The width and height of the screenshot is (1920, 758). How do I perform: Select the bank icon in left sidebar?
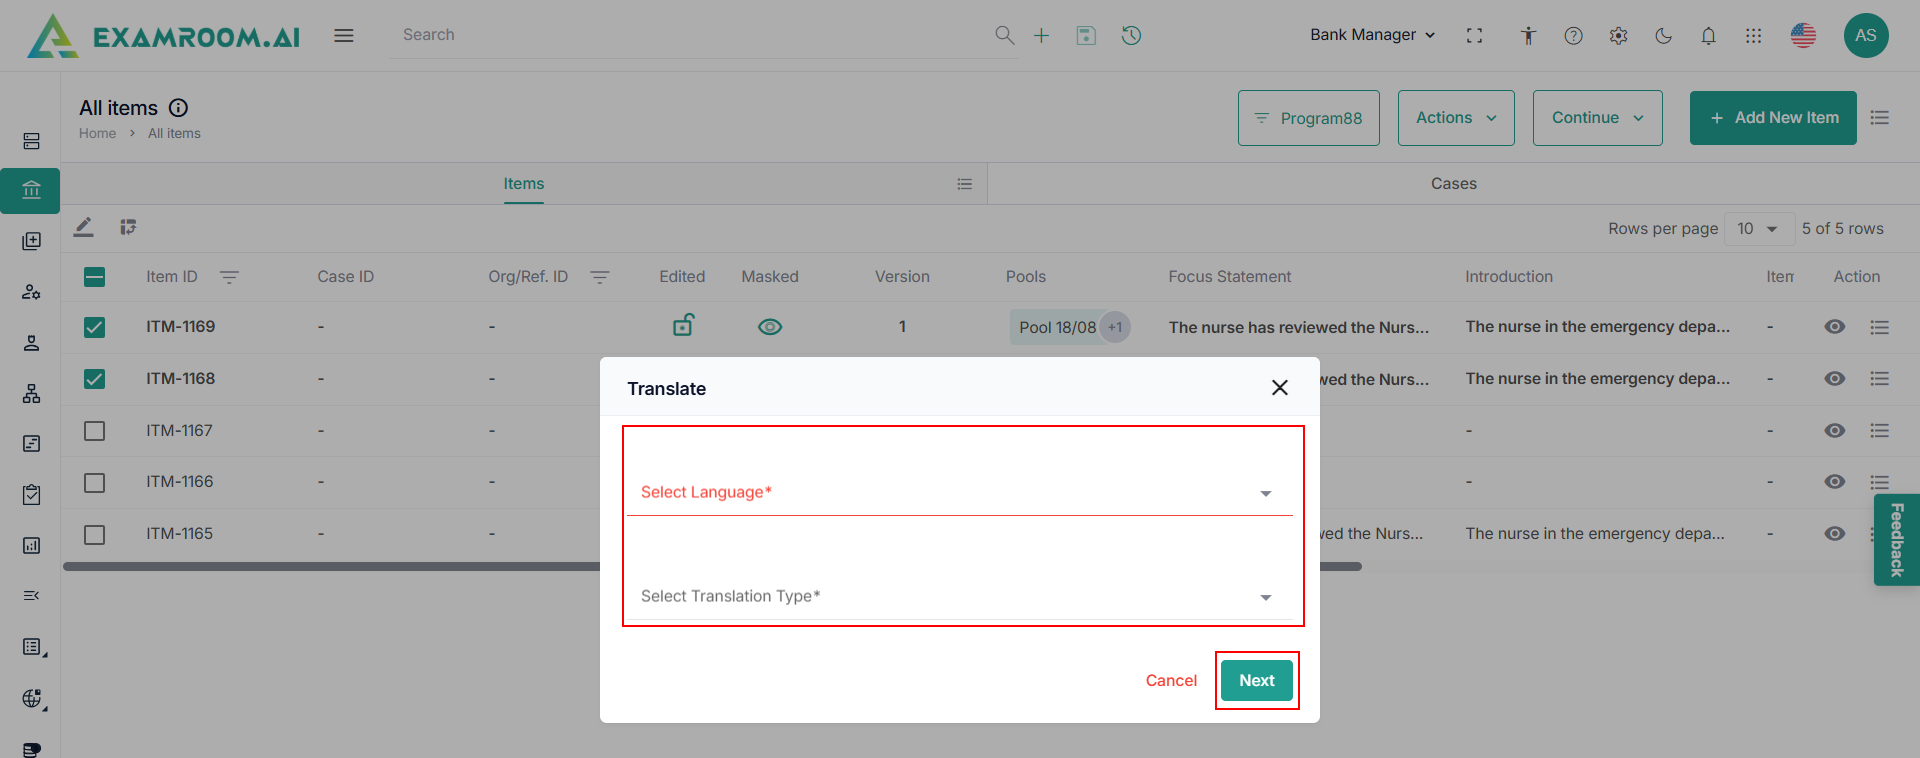pos(31,190)
